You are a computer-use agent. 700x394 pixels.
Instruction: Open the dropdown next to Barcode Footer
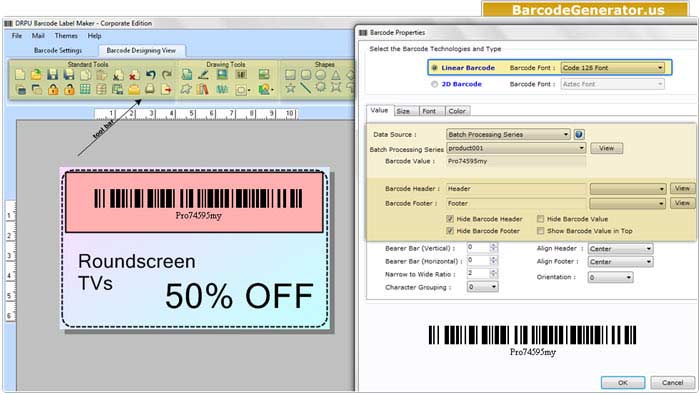(628, 203)
